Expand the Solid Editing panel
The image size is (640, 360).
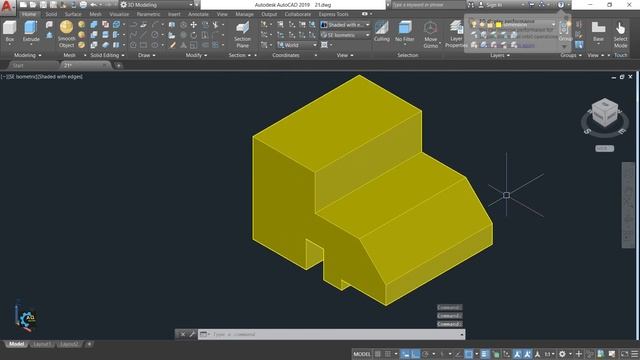(107, 55)
